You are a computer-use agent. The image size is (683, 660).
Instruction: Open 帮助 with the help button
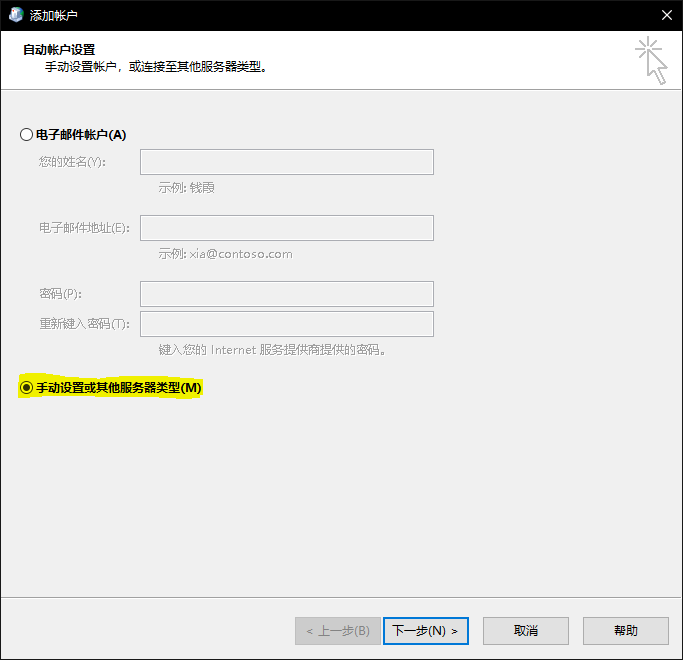coord(626,630)
